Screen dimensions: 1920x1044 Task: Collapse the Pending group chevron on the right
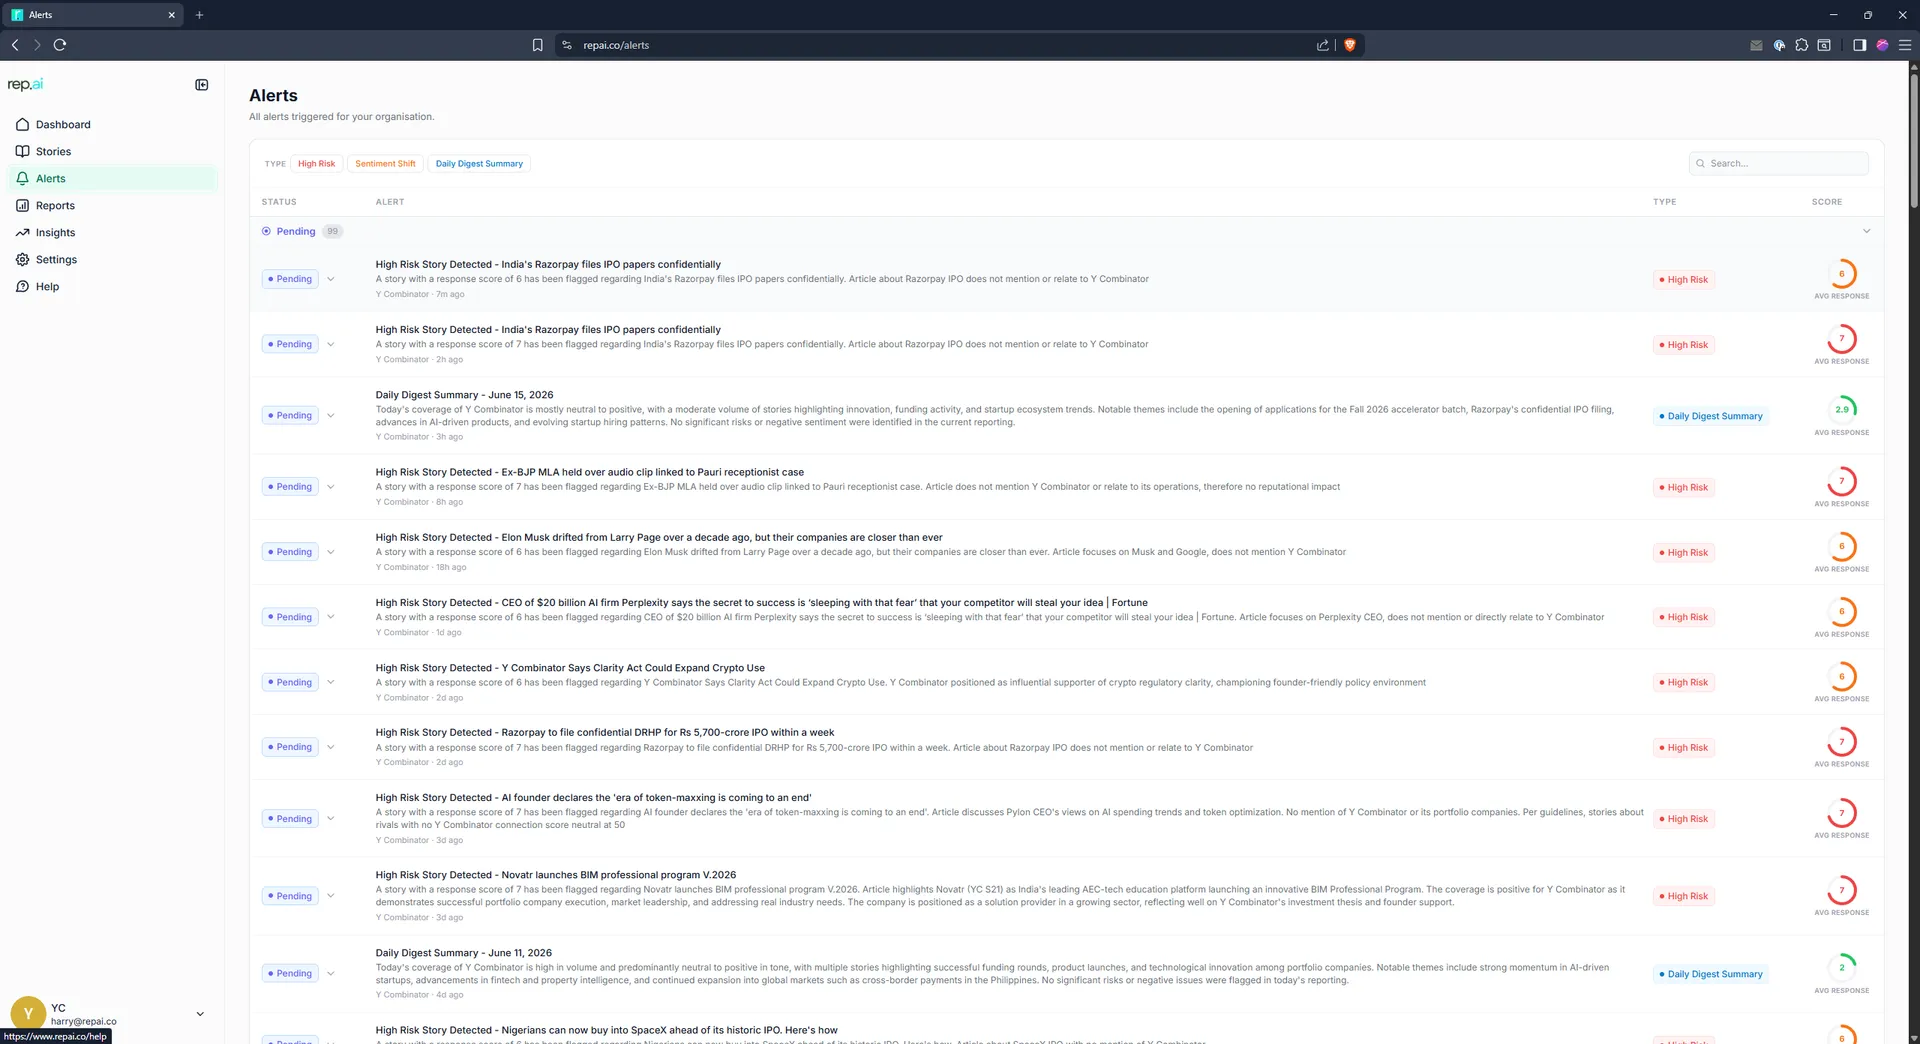click(1866, 232)
